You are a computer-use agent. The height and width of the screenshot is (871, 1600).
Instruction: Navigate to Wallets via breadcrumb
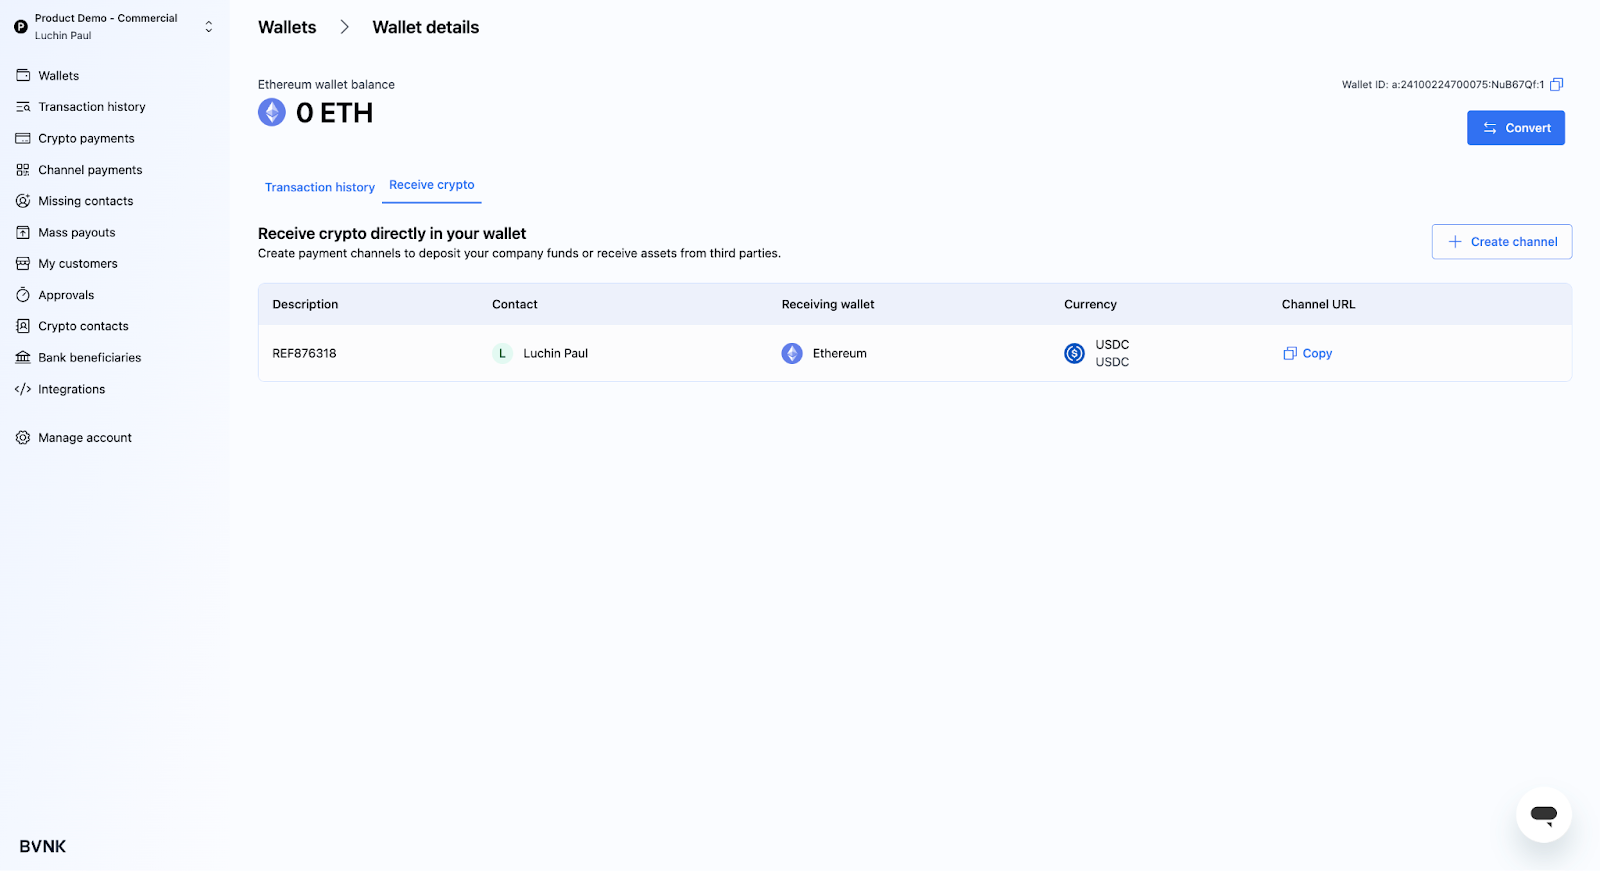(287, 28)
